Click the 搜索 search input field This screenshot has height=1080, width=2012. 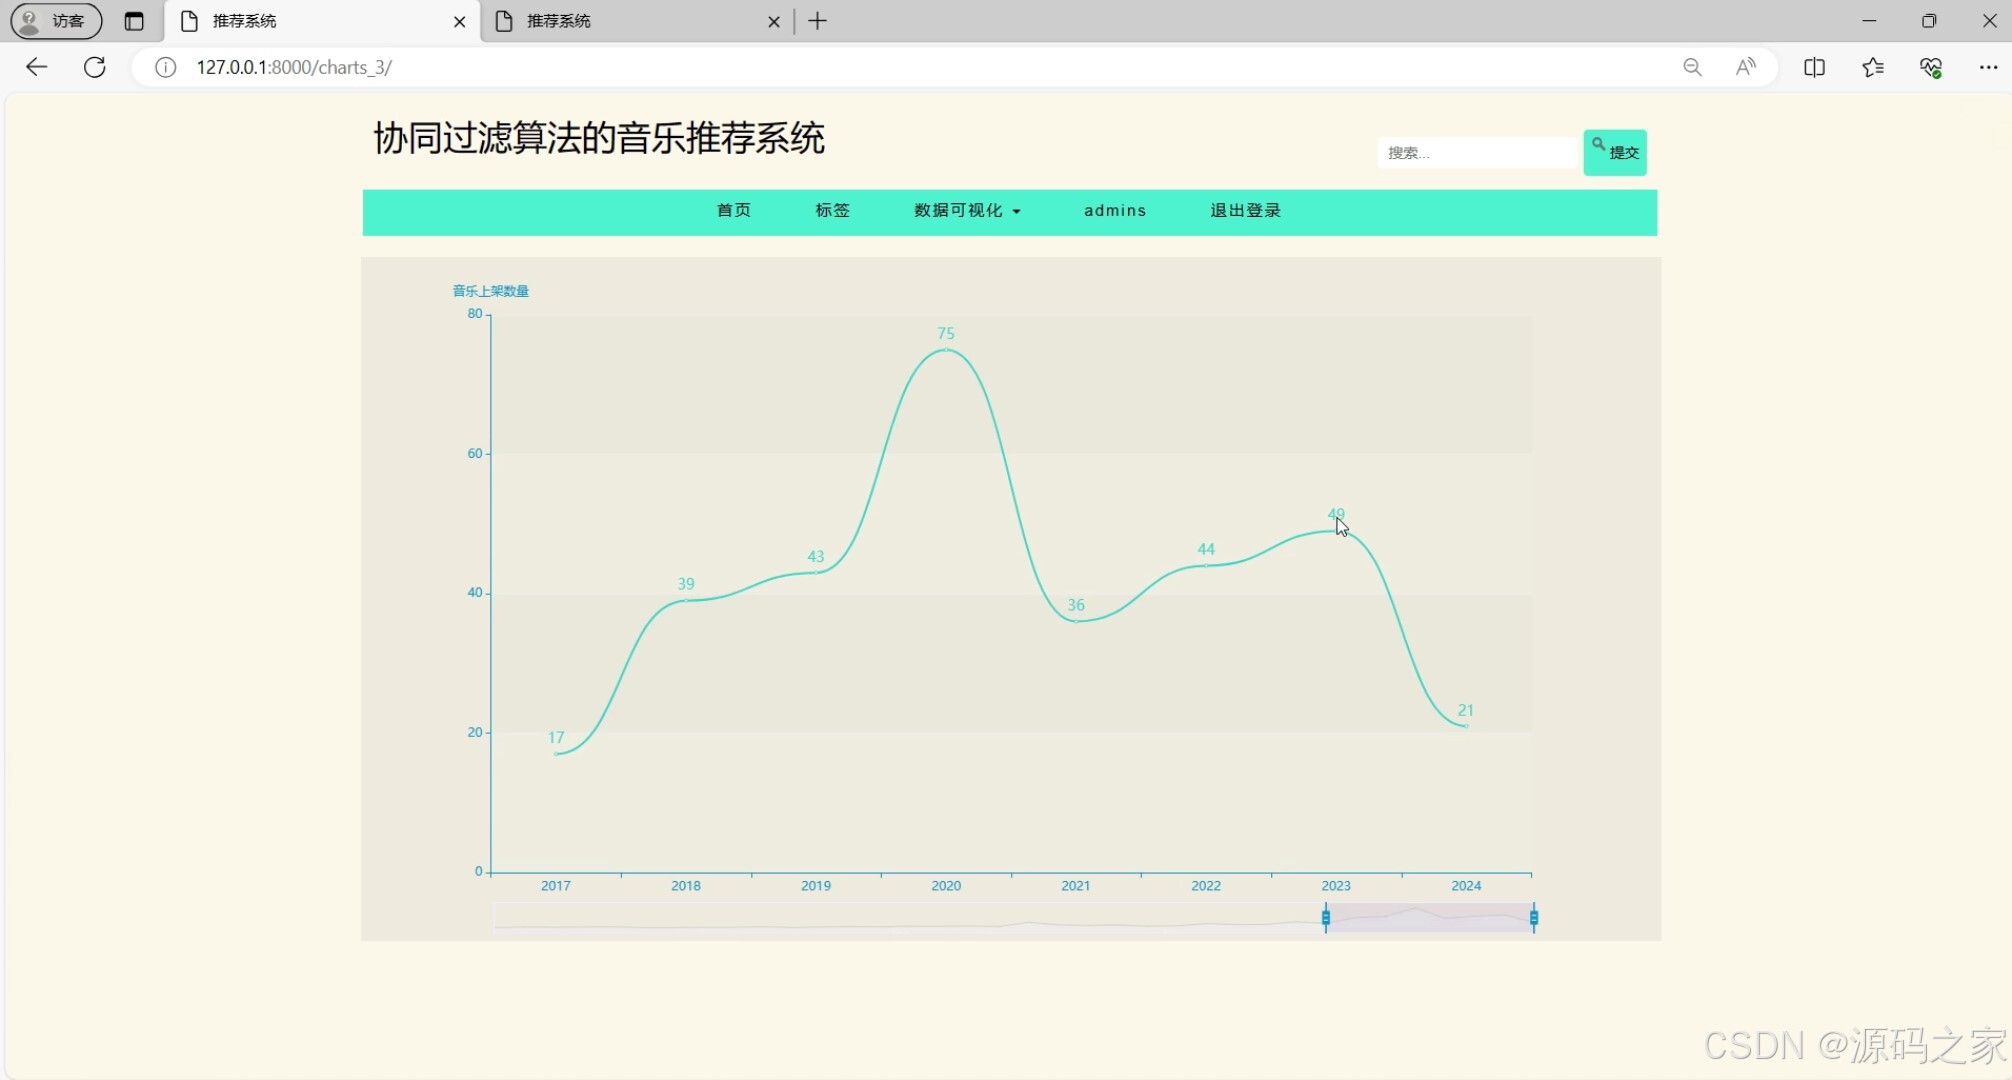[x=1476, y=153]
